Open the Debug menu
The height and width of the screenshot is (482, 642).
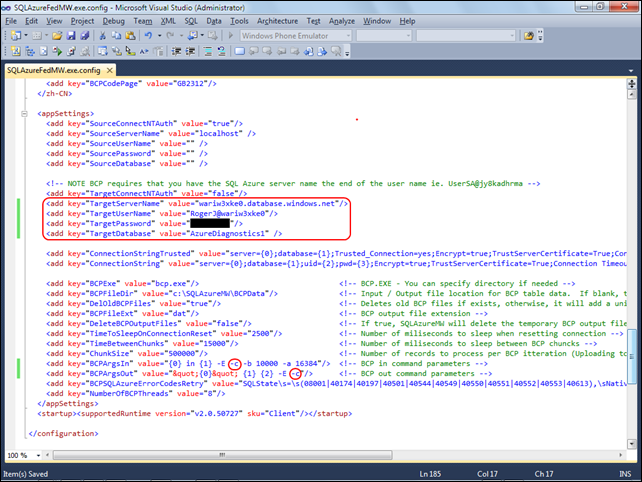point(113,21)
